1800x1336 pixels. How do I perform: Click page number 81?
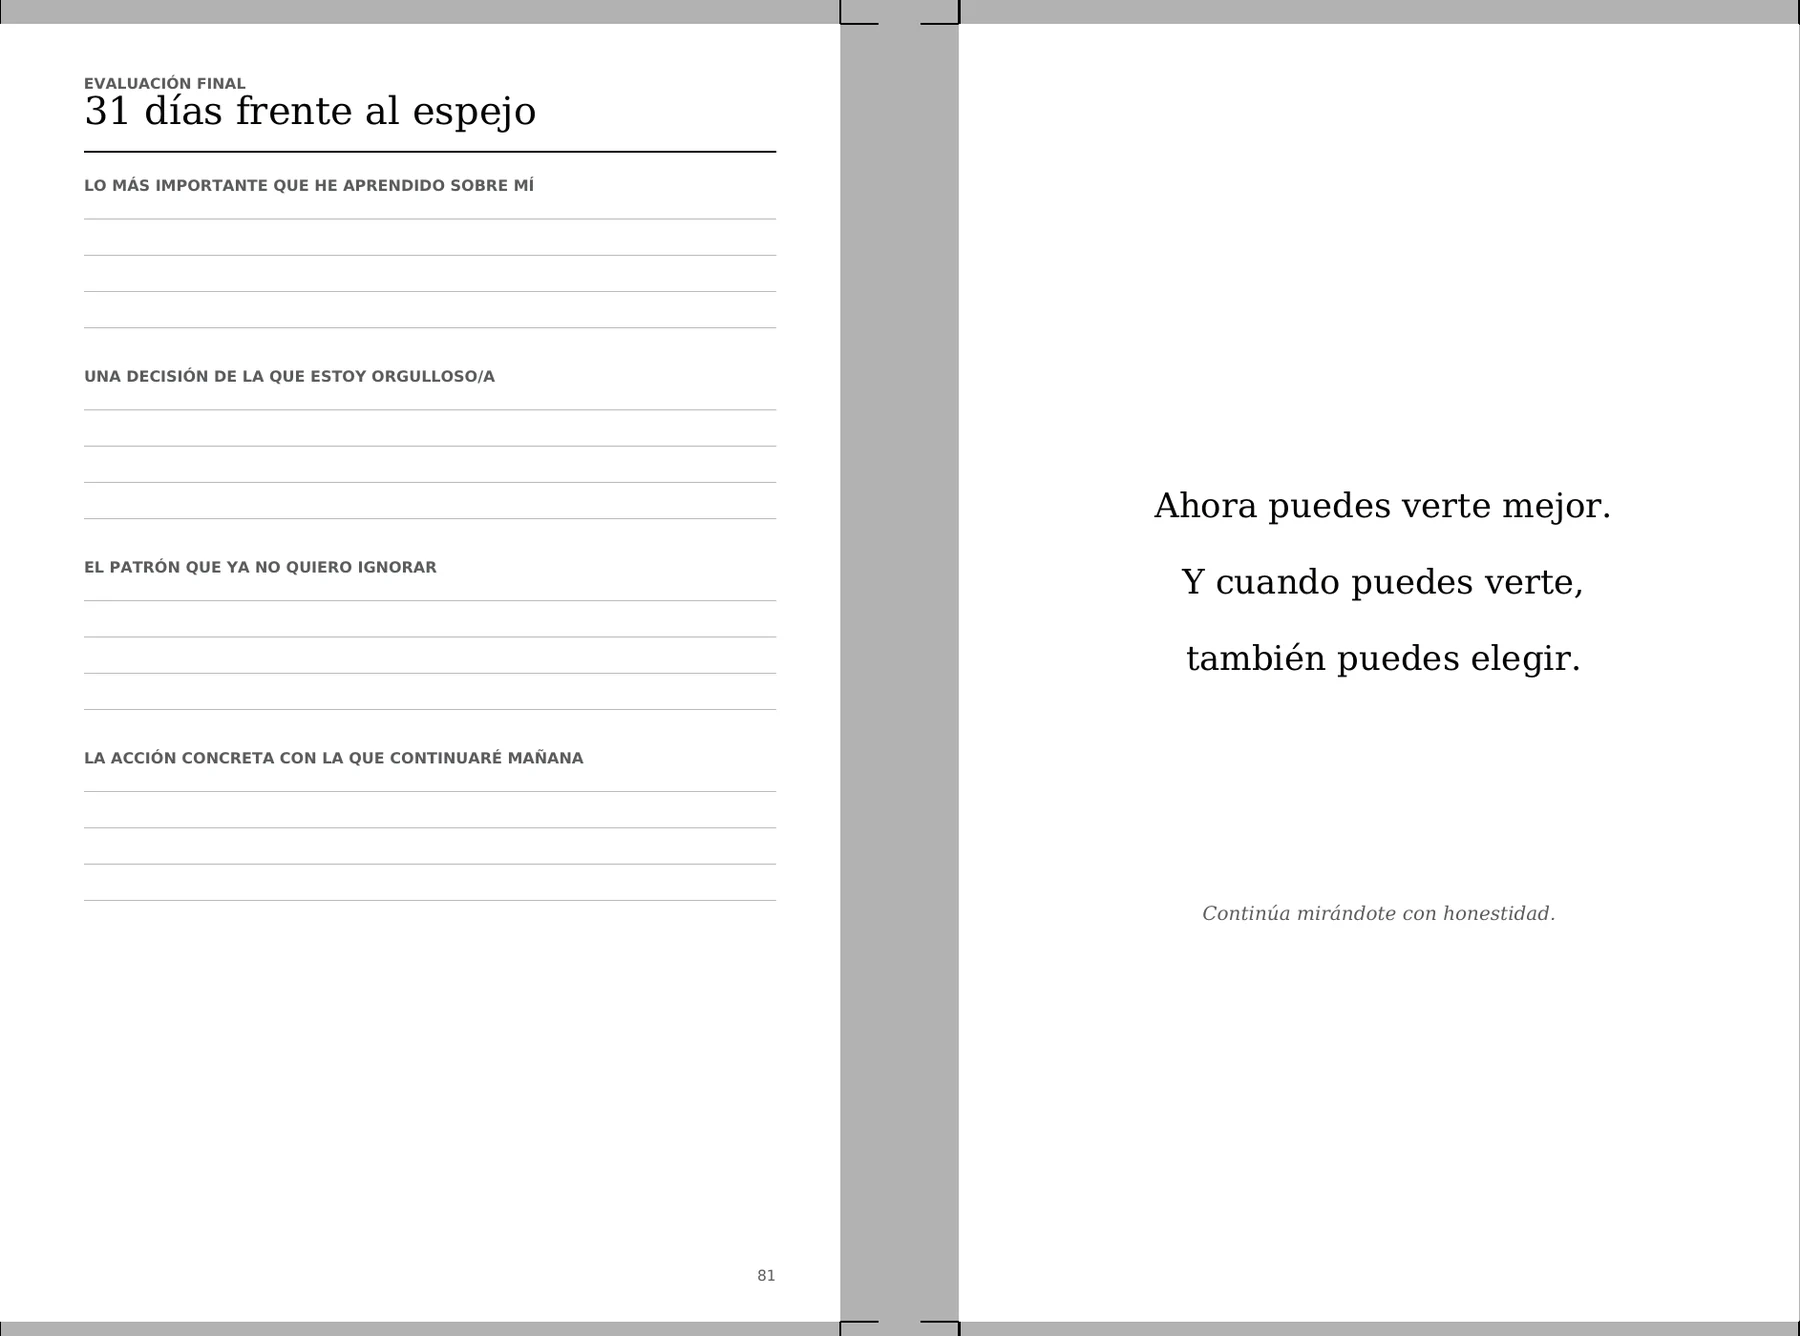[x=766, y=1276]
